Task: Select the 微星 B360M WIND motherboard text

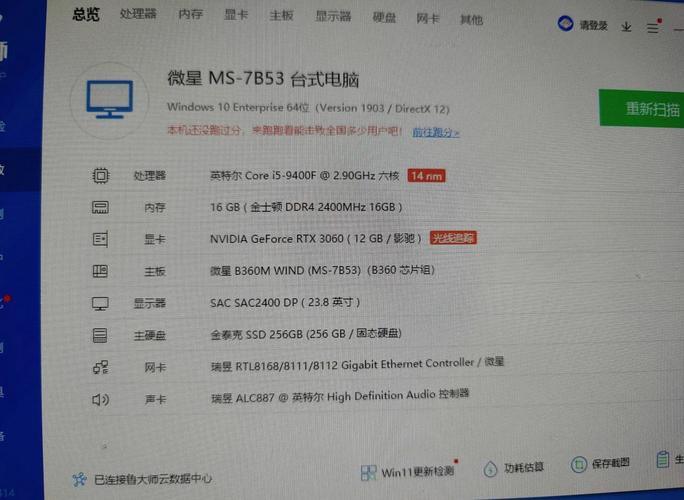Action: click(322, 271)
